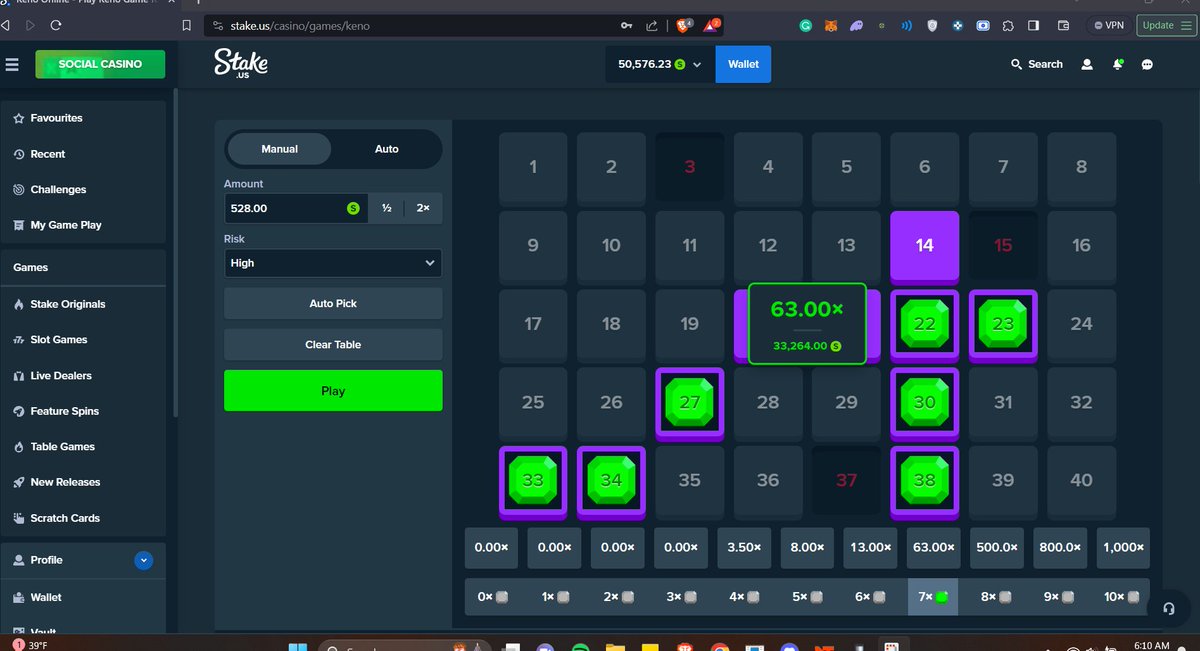Deselect keno number 34
This screenshot has width=1200, height=651.
point(611,480)
